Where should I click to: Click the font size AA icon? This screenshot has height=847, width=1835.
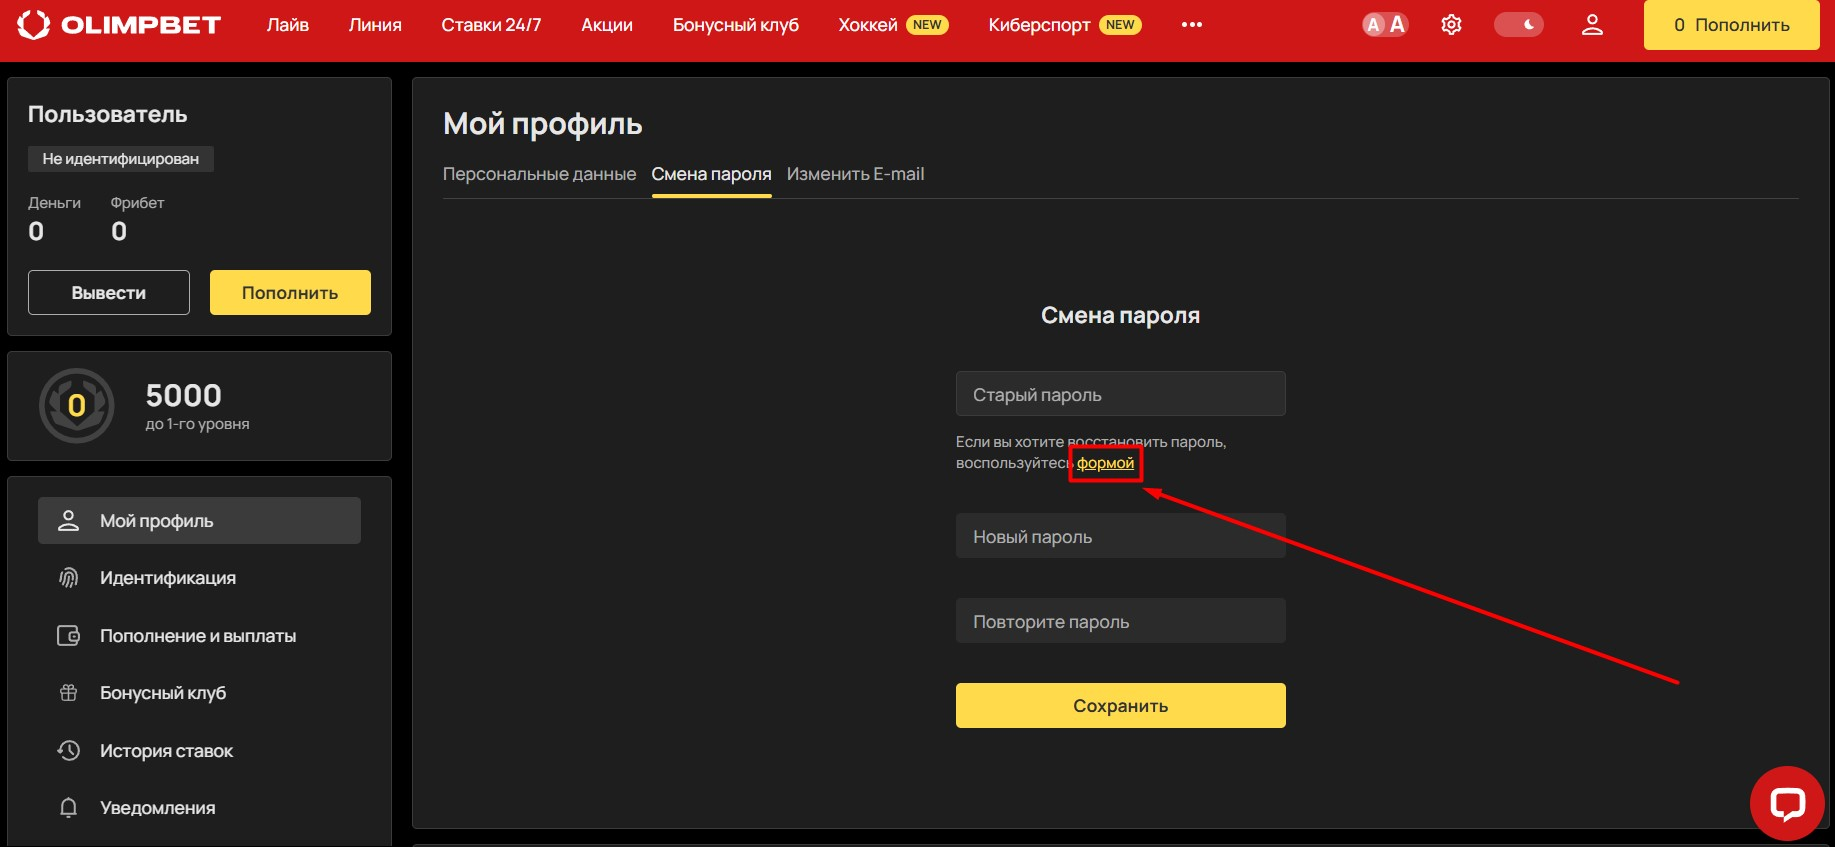pyautogui.click(x=1385, y=25)
